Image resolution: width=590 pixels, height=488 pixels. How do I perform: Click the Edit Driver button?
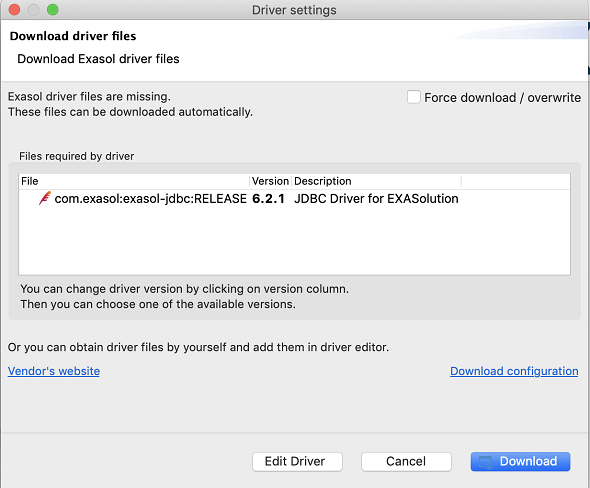click(297, 462)
